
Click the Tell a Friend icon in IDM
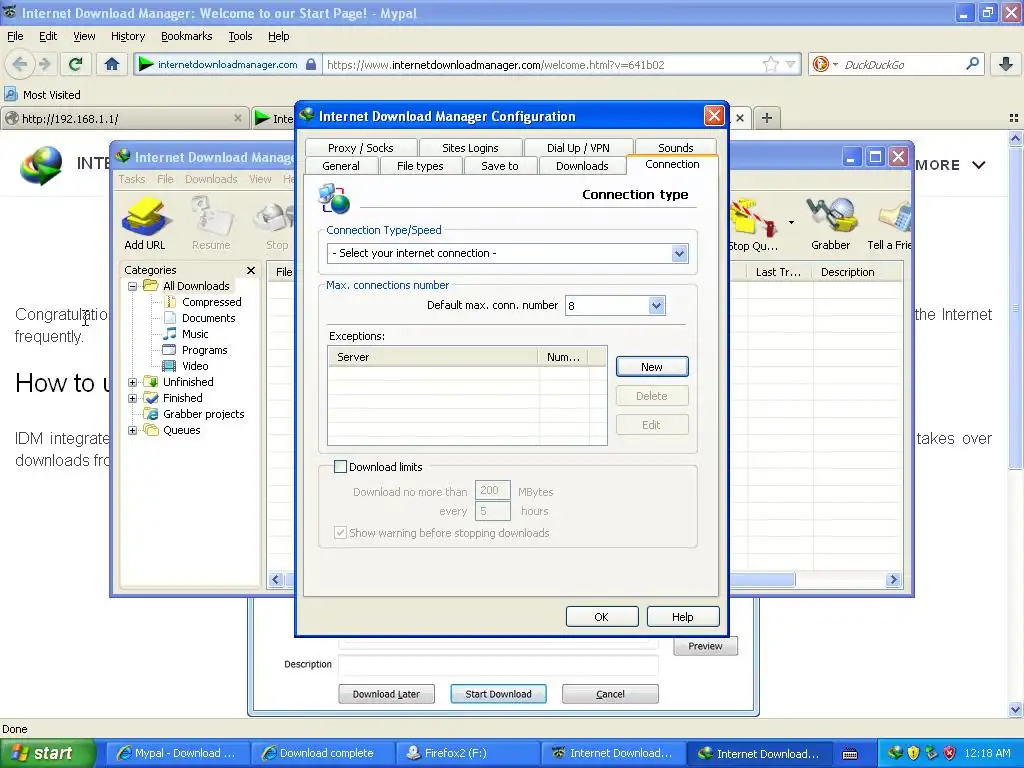pyautogui.click(x=889, y=223)
